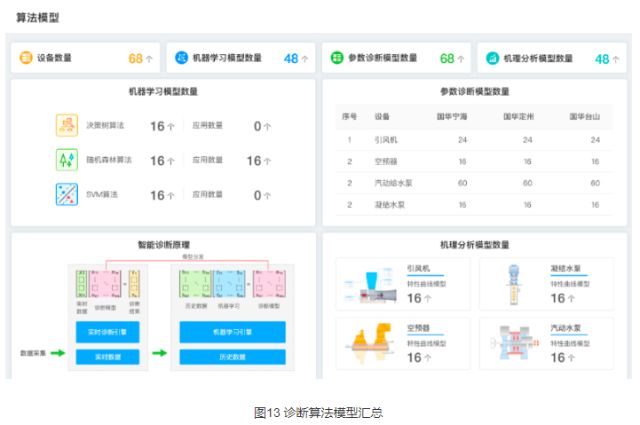Click the 算法模型 page title
Screen dimensions: 640x425
pyautogui.click(x=37, y=17)
